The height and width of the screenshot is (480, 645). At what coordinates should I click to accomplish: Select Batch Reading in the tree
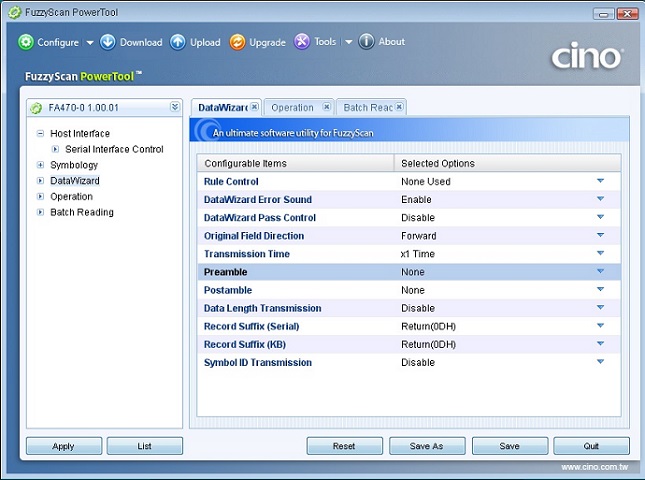81,212
